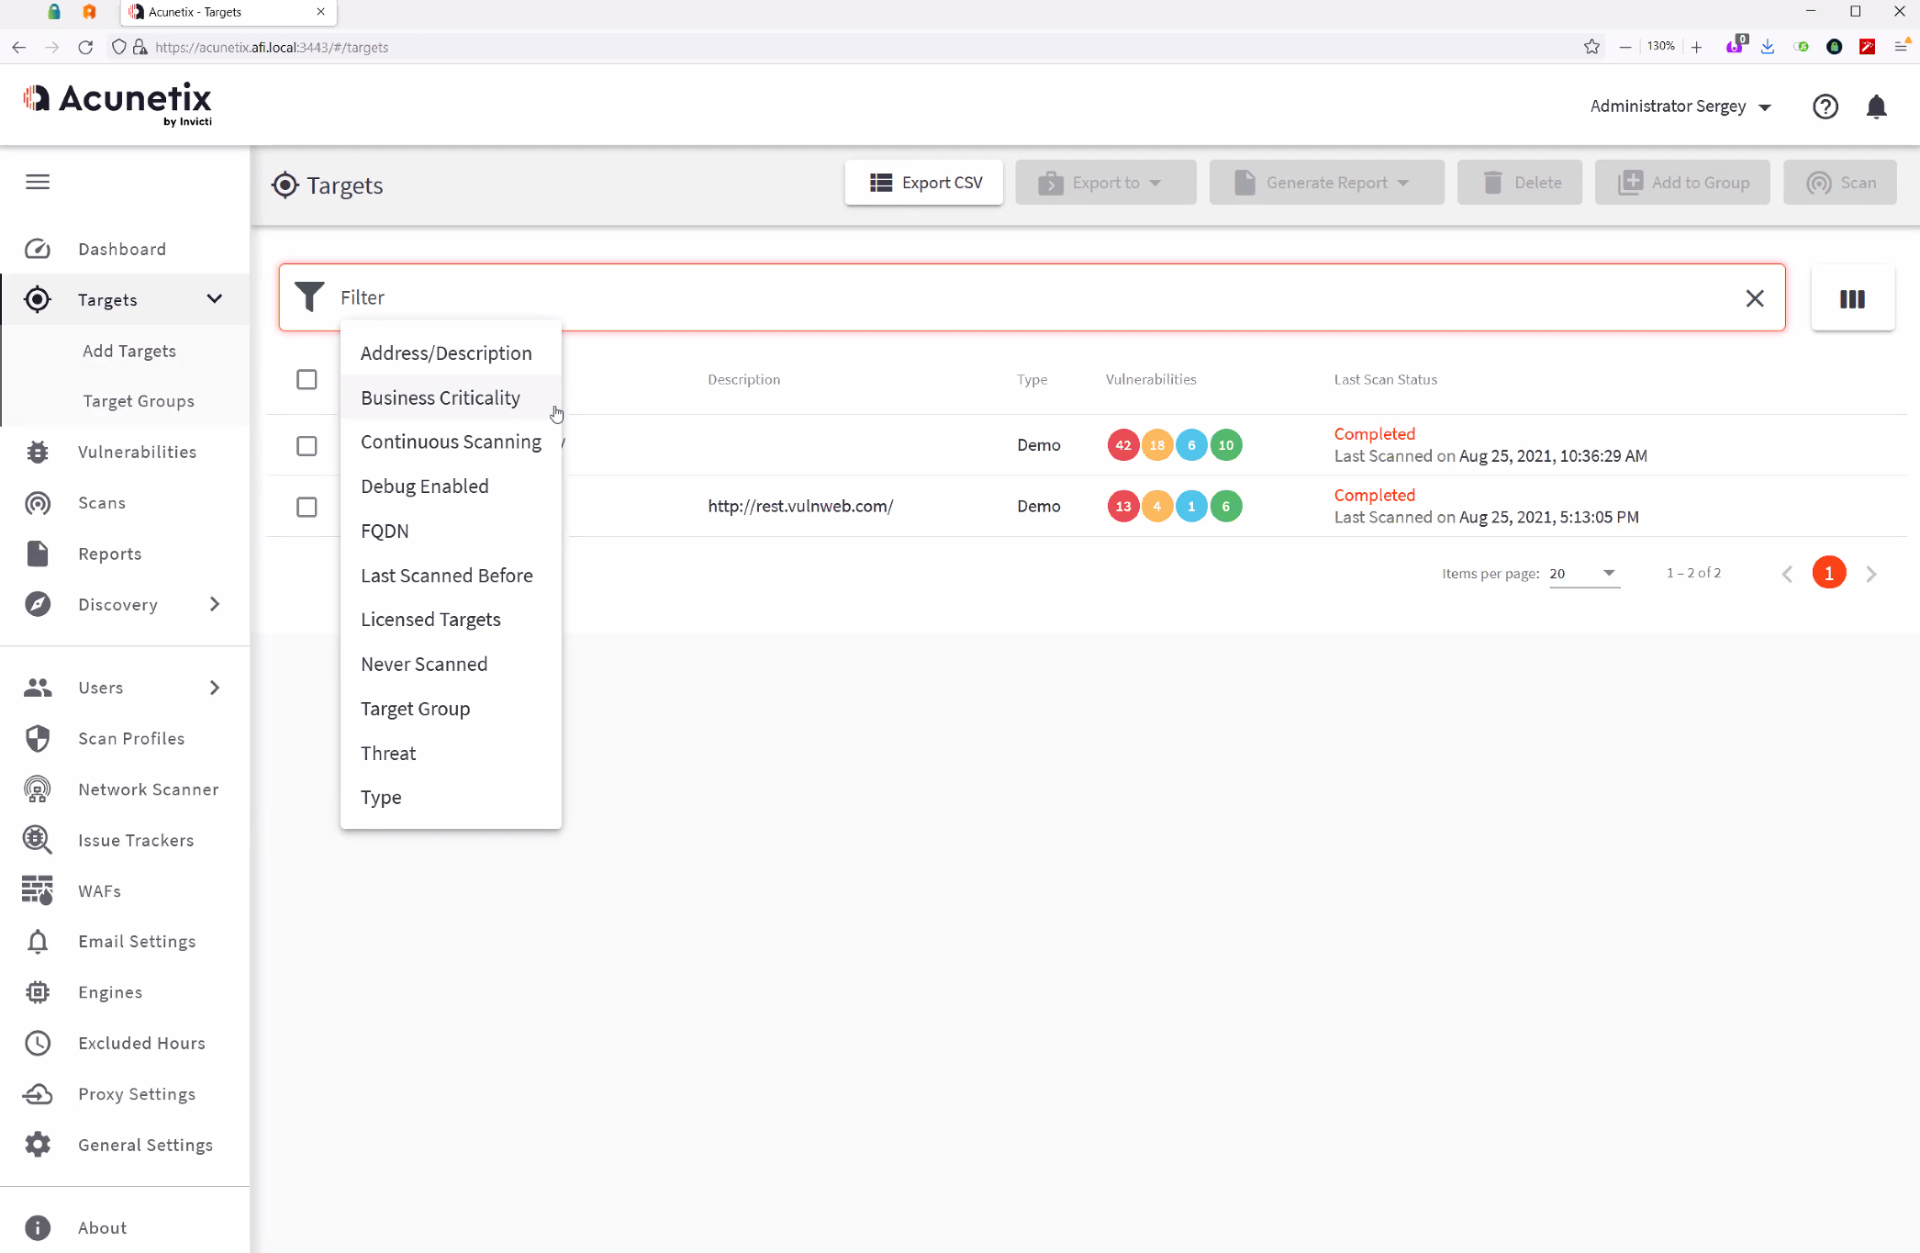The width and height of the screenshot is (1920, 1253).
Task: Open the help question mark icon
Action: 1825,107
